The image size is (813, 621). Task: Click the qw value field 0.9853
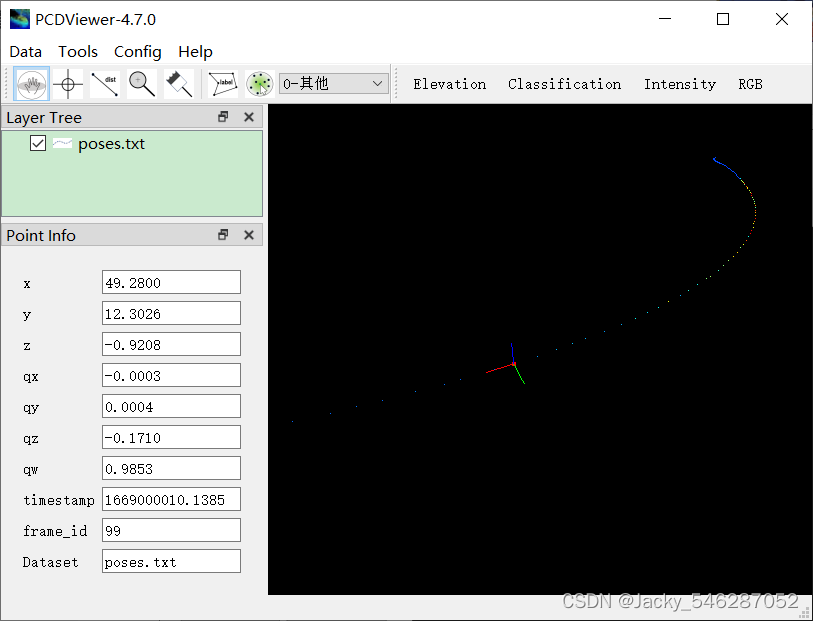[171, 469]
